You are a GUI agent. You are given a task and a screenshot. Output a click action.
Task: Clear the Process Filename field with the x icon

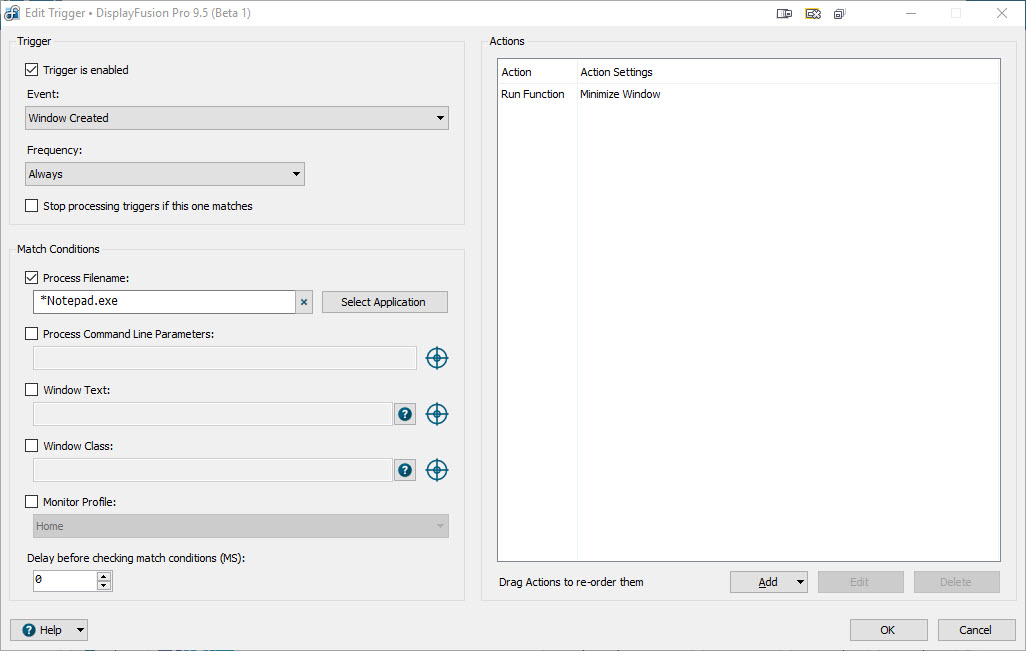click(x=305, y=302)
